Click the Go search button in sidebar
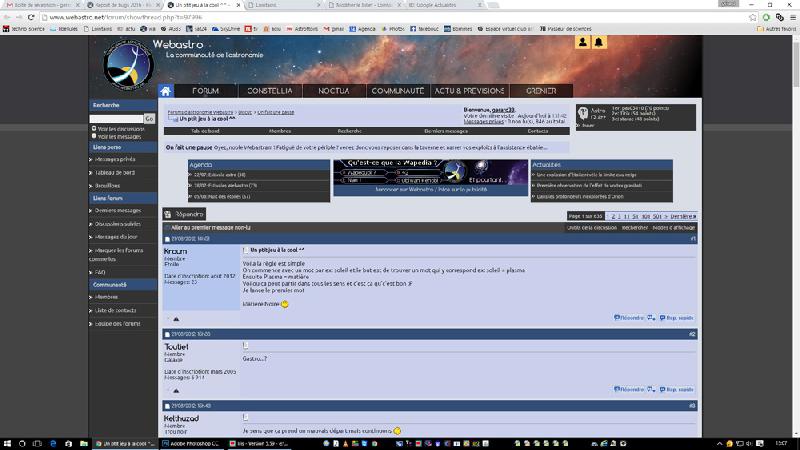 (x=149, y=118)
